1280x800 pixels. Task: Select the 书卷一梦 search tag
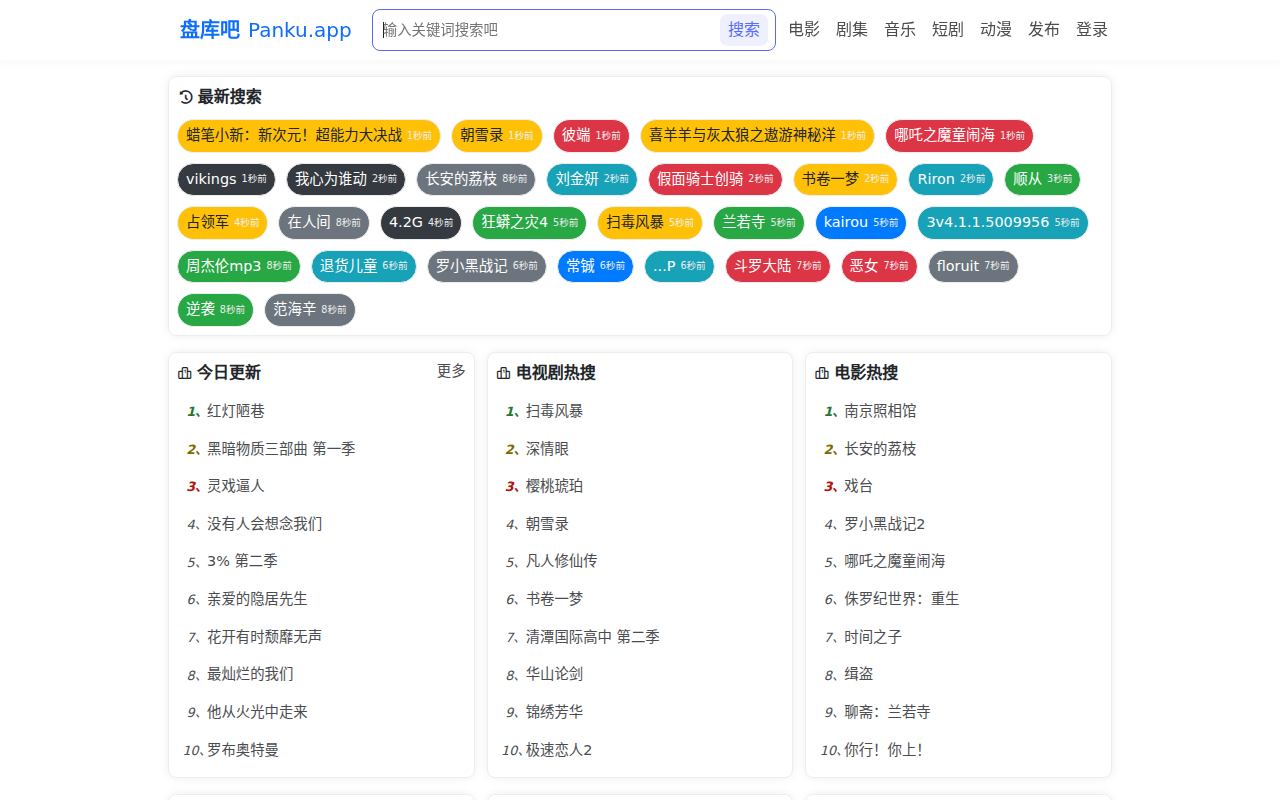(x=845, y=179)
